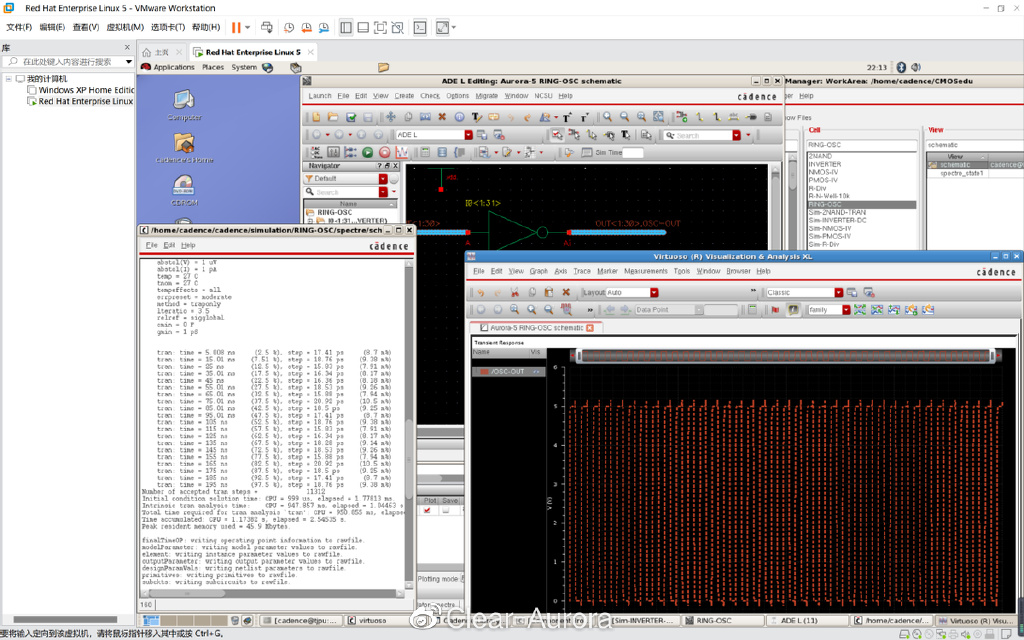Open Computer desktop icon
1024x640 pixels.
(184, 104)
